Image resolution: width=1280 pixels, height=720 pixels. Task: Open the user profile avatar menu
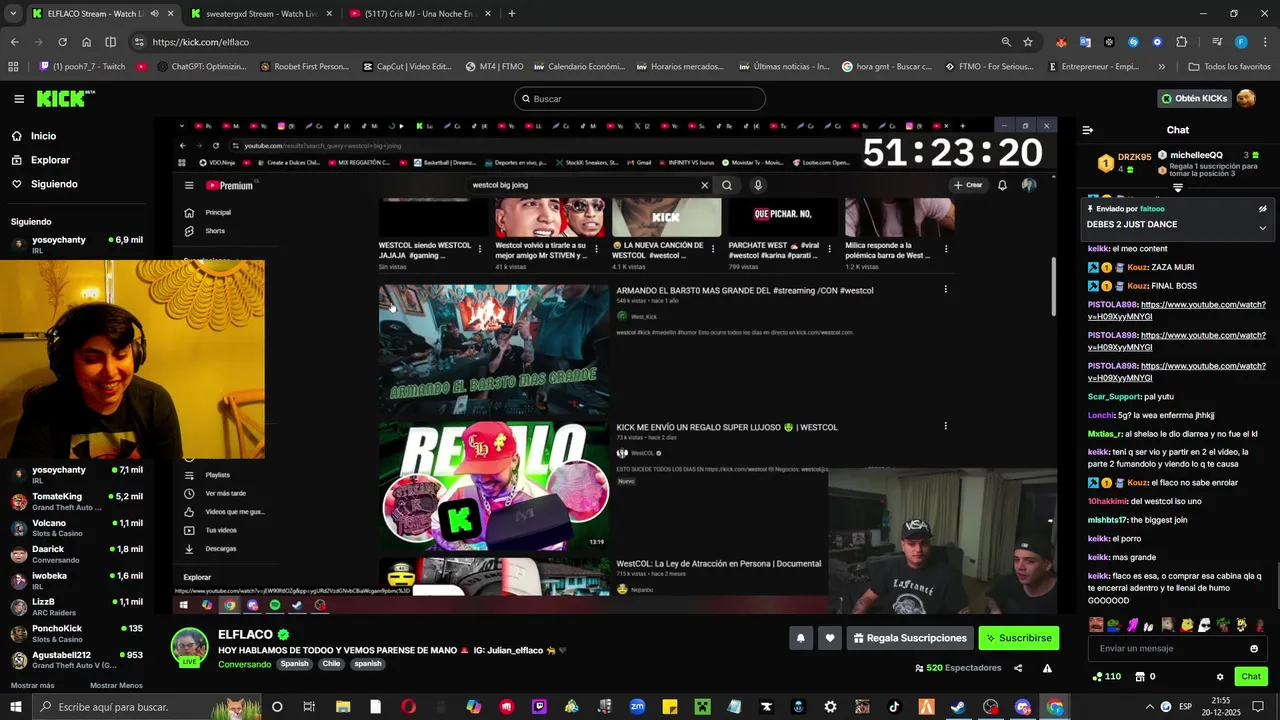tap(1246, 98)
